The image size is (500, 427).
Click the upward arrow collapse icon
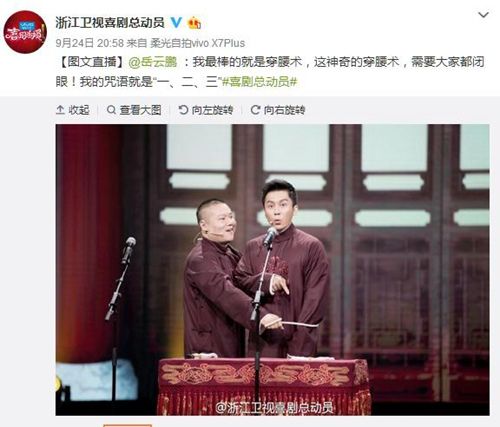click(x=60, y=110)
